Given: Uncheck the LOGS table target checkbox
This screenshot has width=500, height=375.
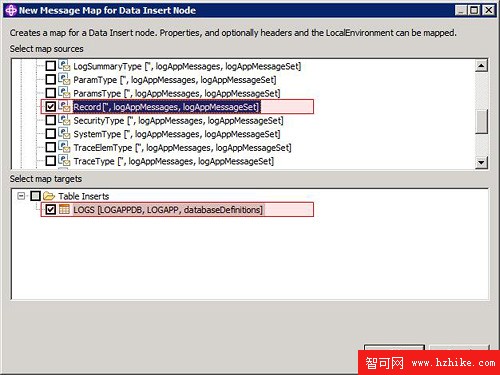Looking at the screenshot, I should pyautogui.click(x=51, y=210).
